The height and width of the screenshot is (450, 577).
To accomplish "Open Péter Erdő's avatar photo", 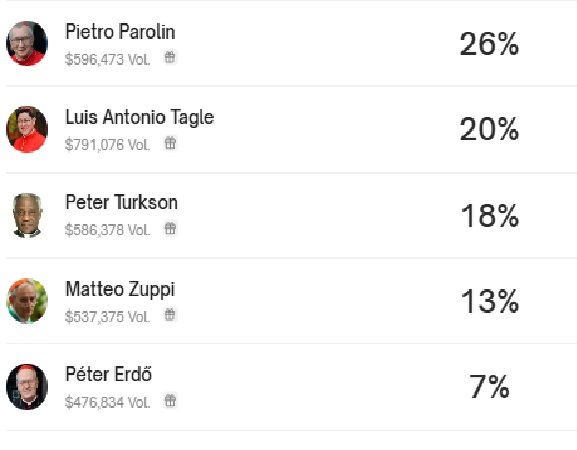I will point(27,387).
